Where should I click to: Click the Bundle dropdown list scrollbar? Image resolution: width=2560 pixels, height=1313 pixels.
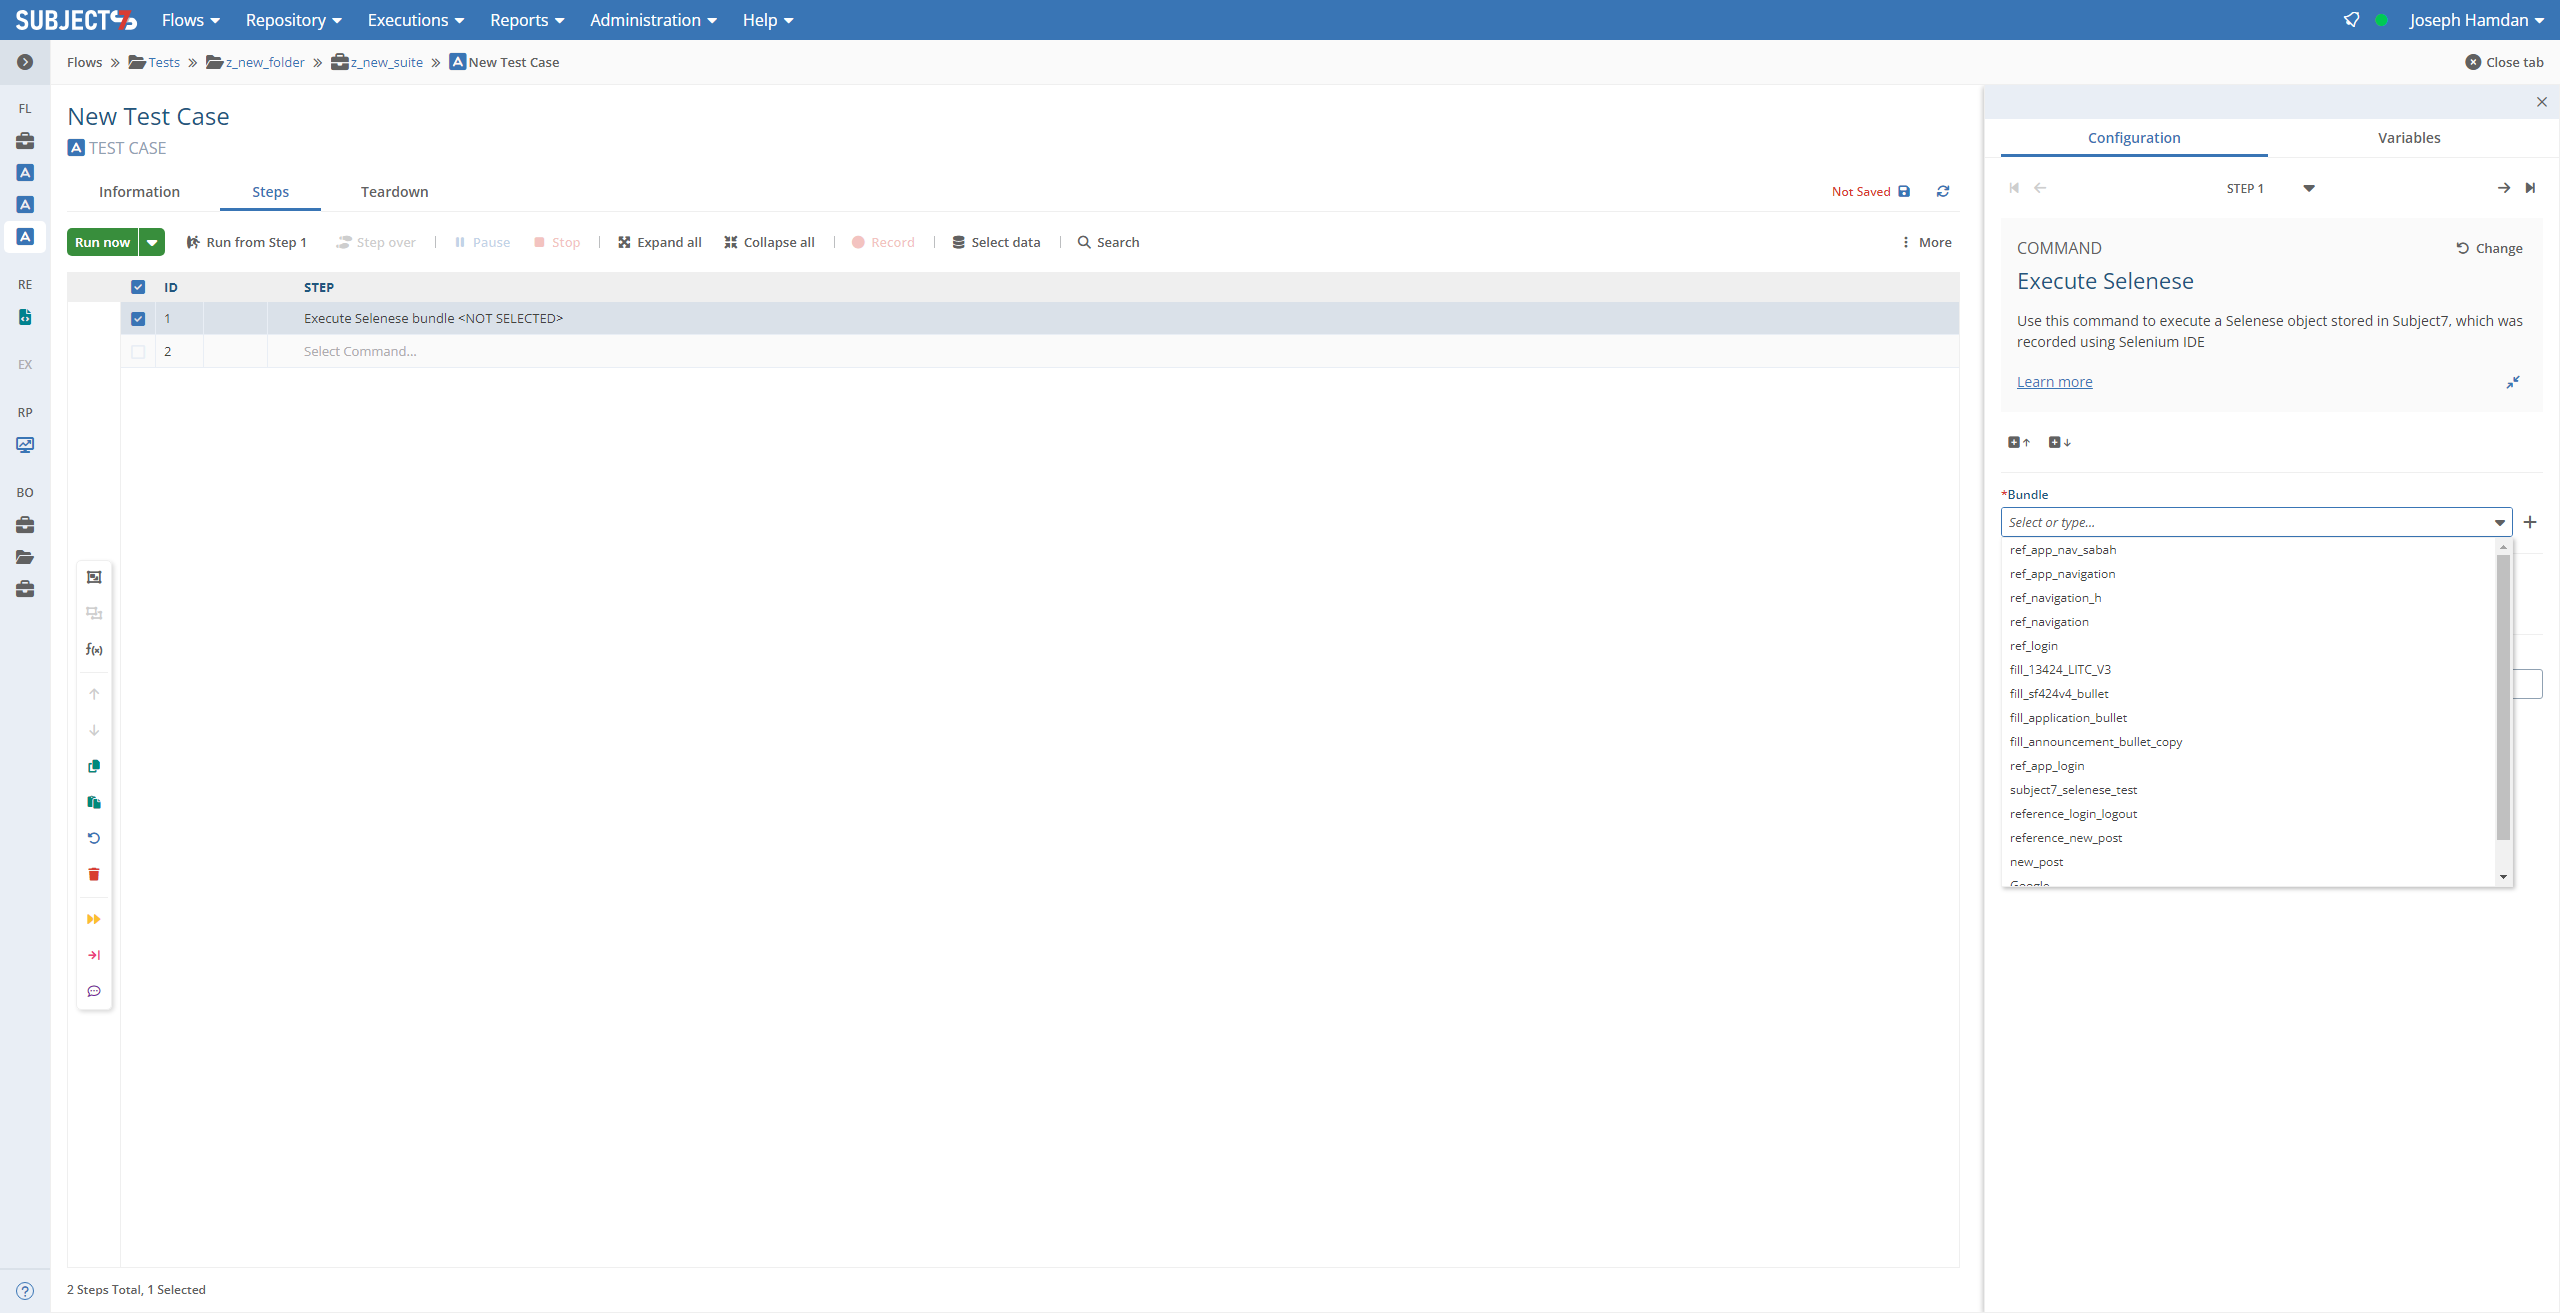pos(2503,700)
